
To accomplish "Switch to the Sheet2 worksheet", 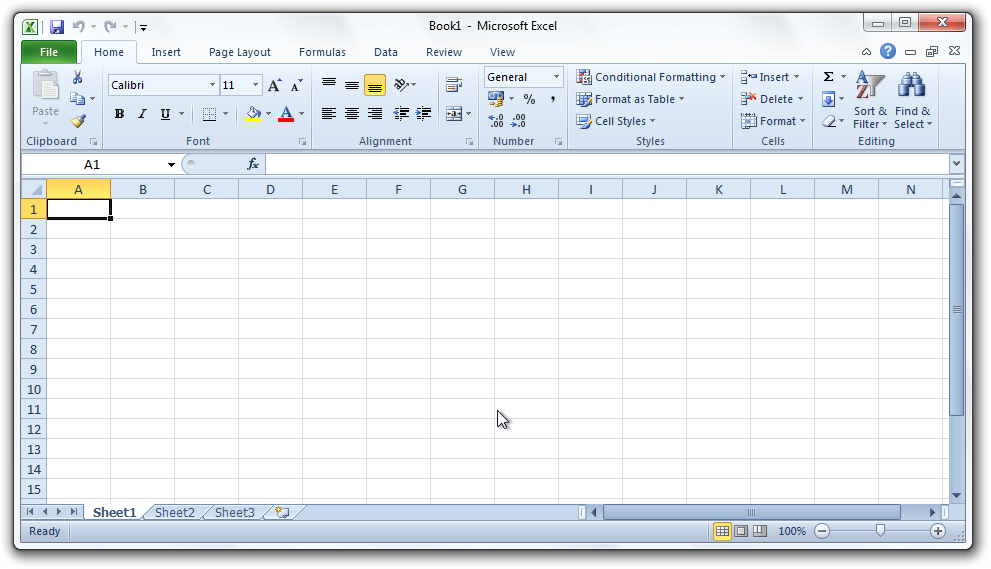I will (x=174, y=512).
